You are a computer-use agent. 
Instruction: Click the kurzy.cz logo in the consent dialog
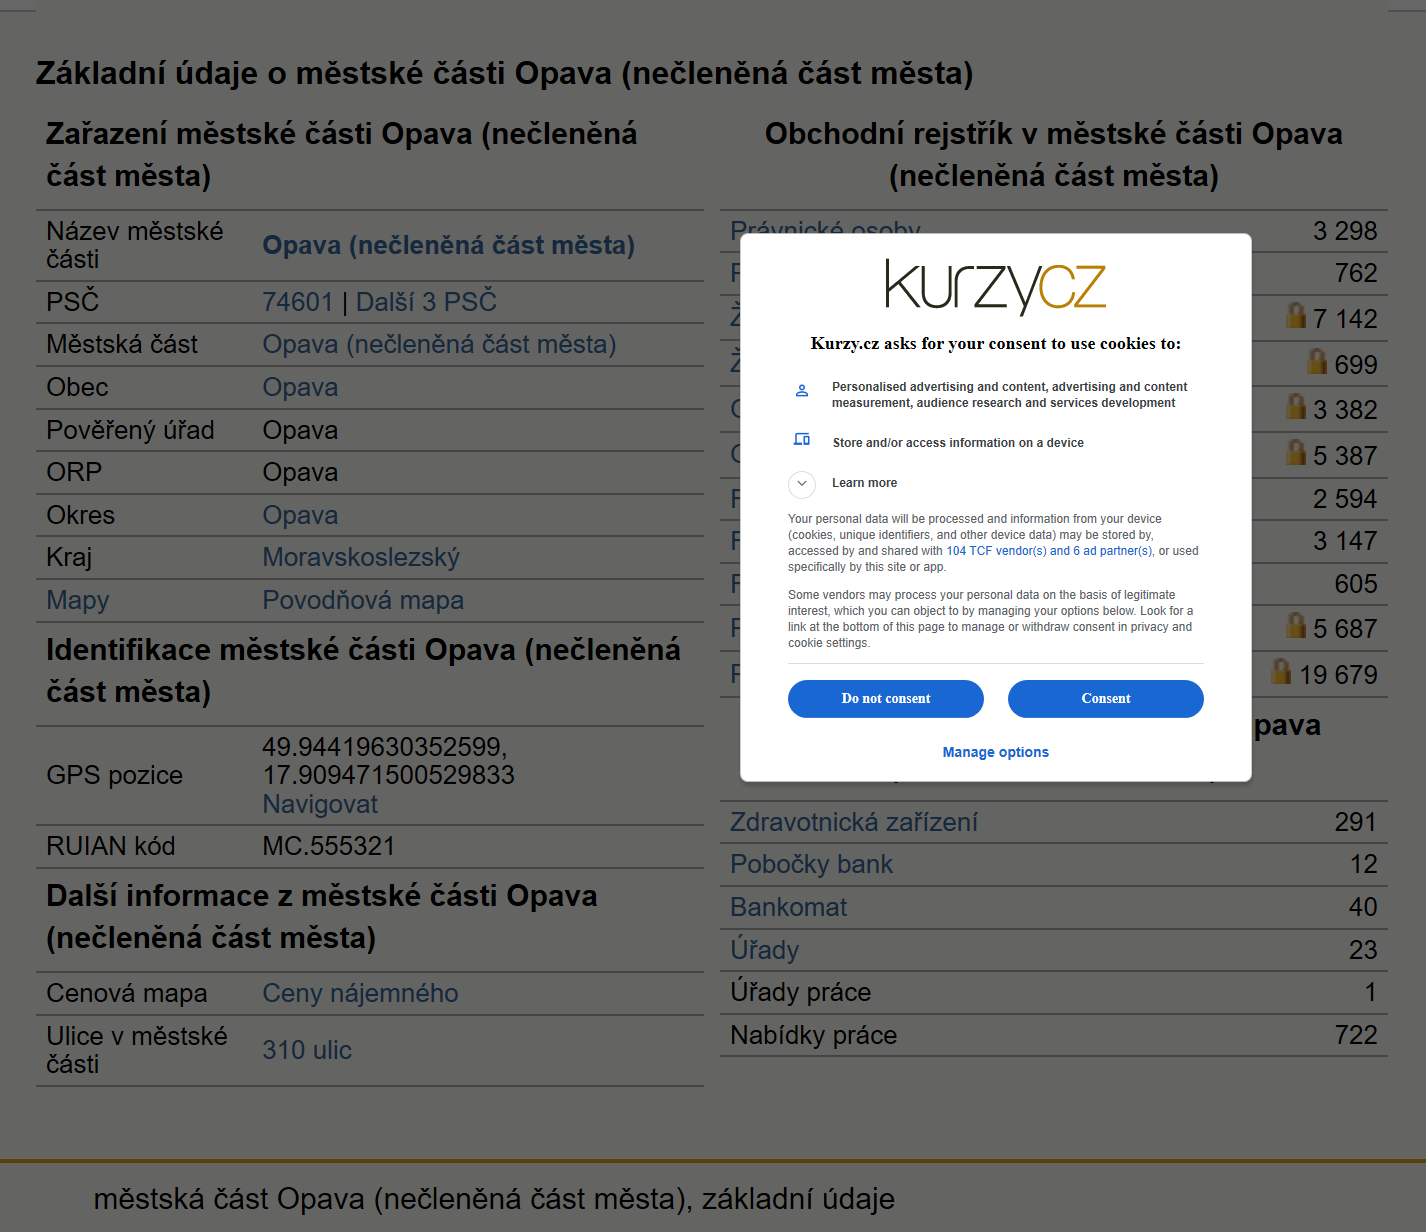pyautogui.click(x=995, y=286)
